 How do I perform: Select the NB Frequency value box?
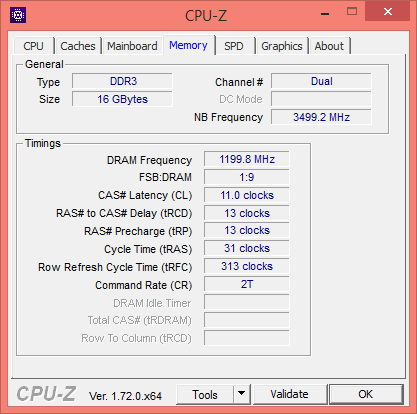click(x=321, y=117)
